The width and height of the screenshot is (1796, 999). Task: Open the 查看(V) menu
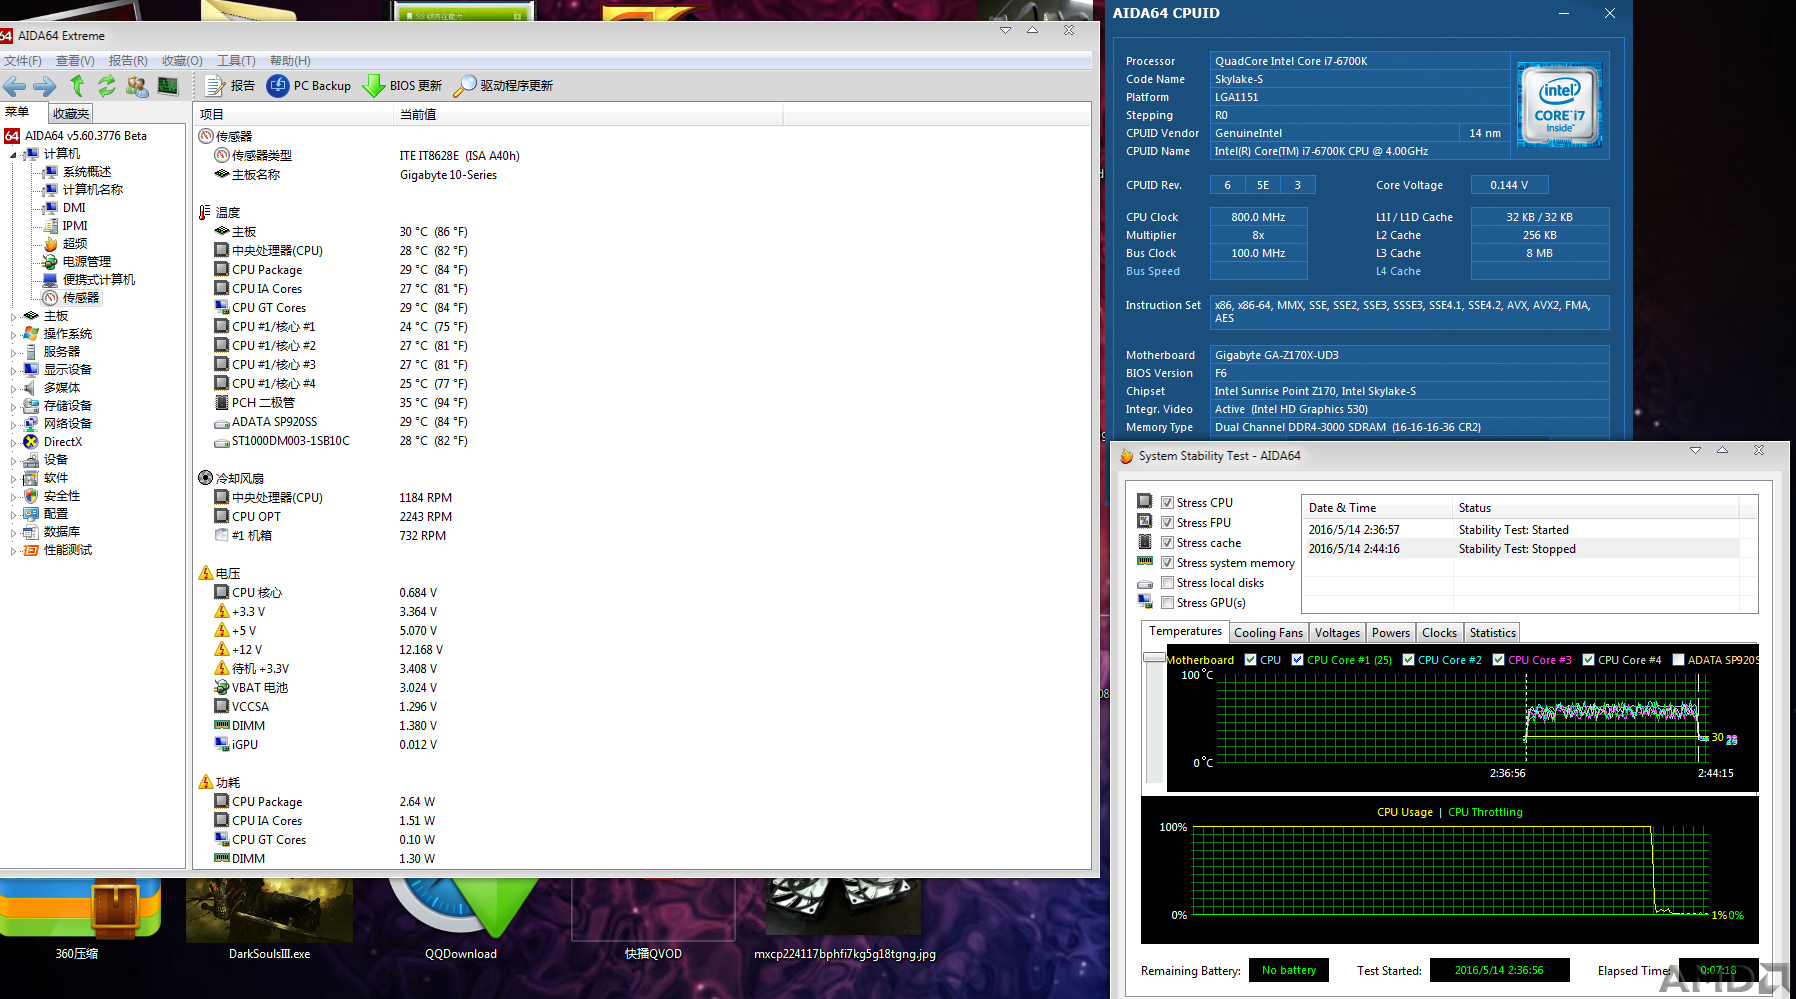tap(75, 61)
